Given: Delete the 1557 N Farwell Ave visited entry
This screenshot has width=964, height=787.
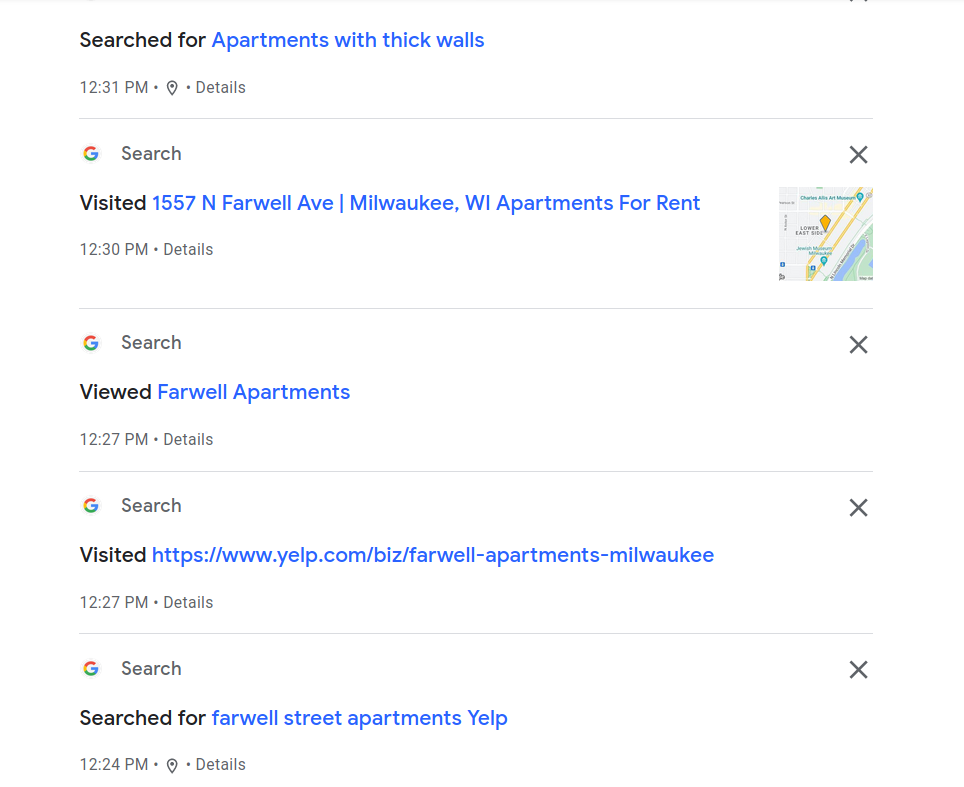Looking at the screenshot, I should tap(858, 154).
